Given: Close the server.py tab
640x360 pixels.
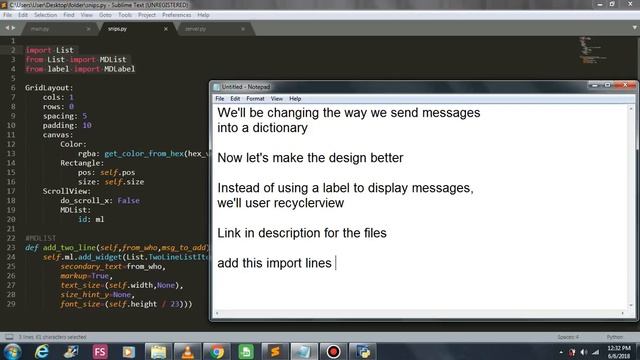Looking at the screenshot, I should point(243,29).
